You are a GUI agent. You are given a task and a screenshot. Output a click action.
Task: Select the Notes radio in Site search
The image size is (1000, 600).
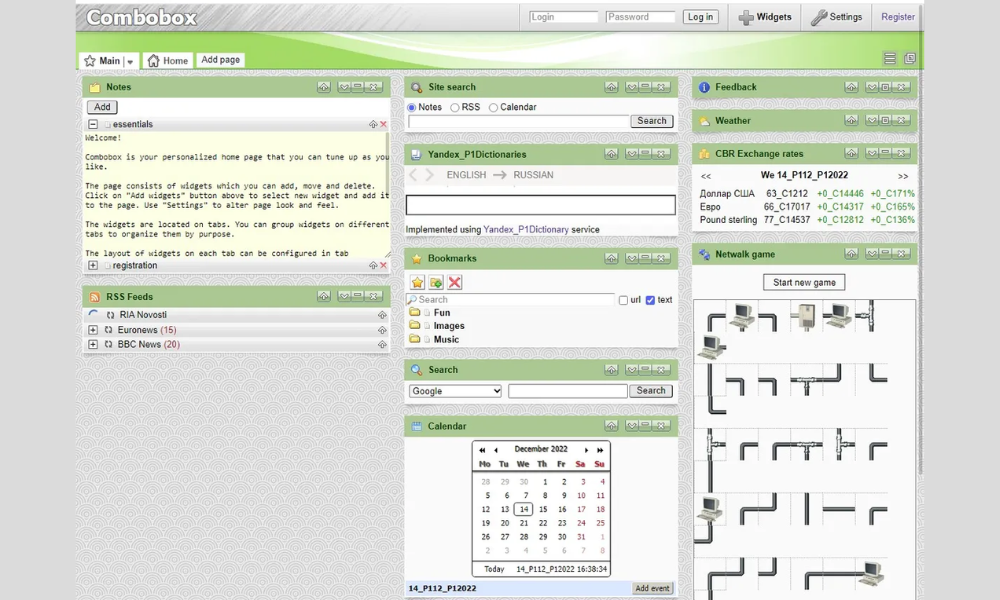point(412,108)
